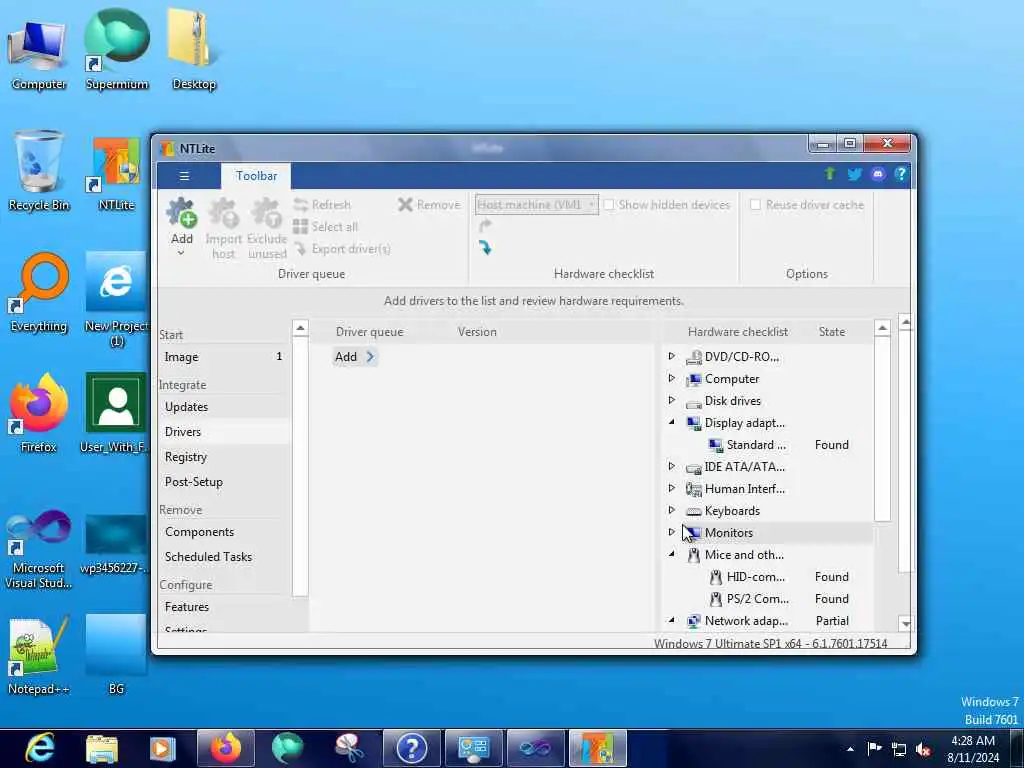The image size is (1024, 768).
Task: Expand the Computer hardware node
Action: point(671,379)
